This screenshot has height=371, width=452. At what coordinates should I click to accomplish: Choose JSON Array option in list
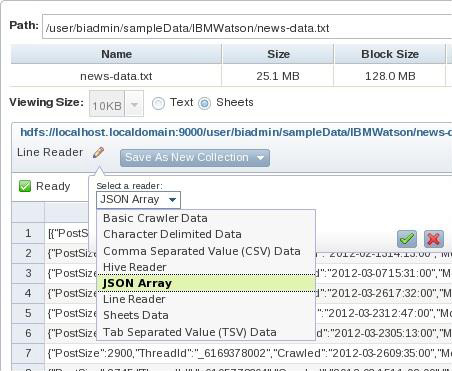coord(206,283)
